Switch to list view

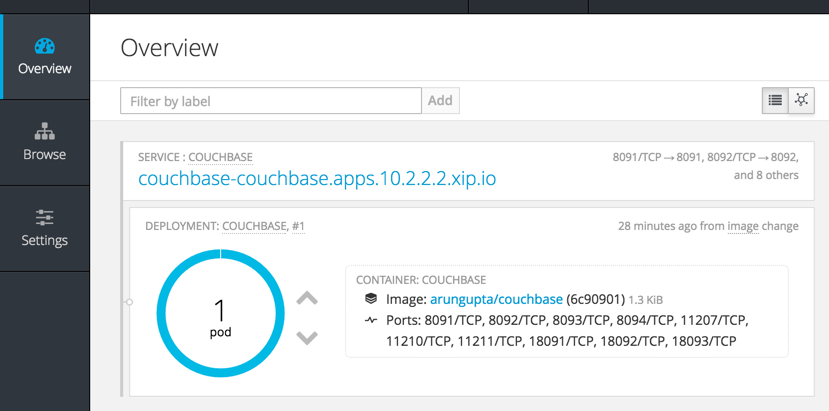click(x=775, y=100)
